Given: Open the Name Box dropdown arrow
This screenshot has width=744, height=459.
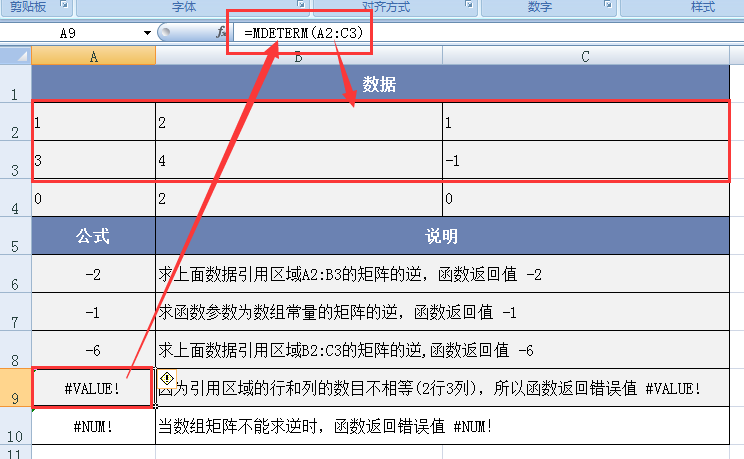Looking at the screenshot, I should pyautogui.click(x=147, y=33).
